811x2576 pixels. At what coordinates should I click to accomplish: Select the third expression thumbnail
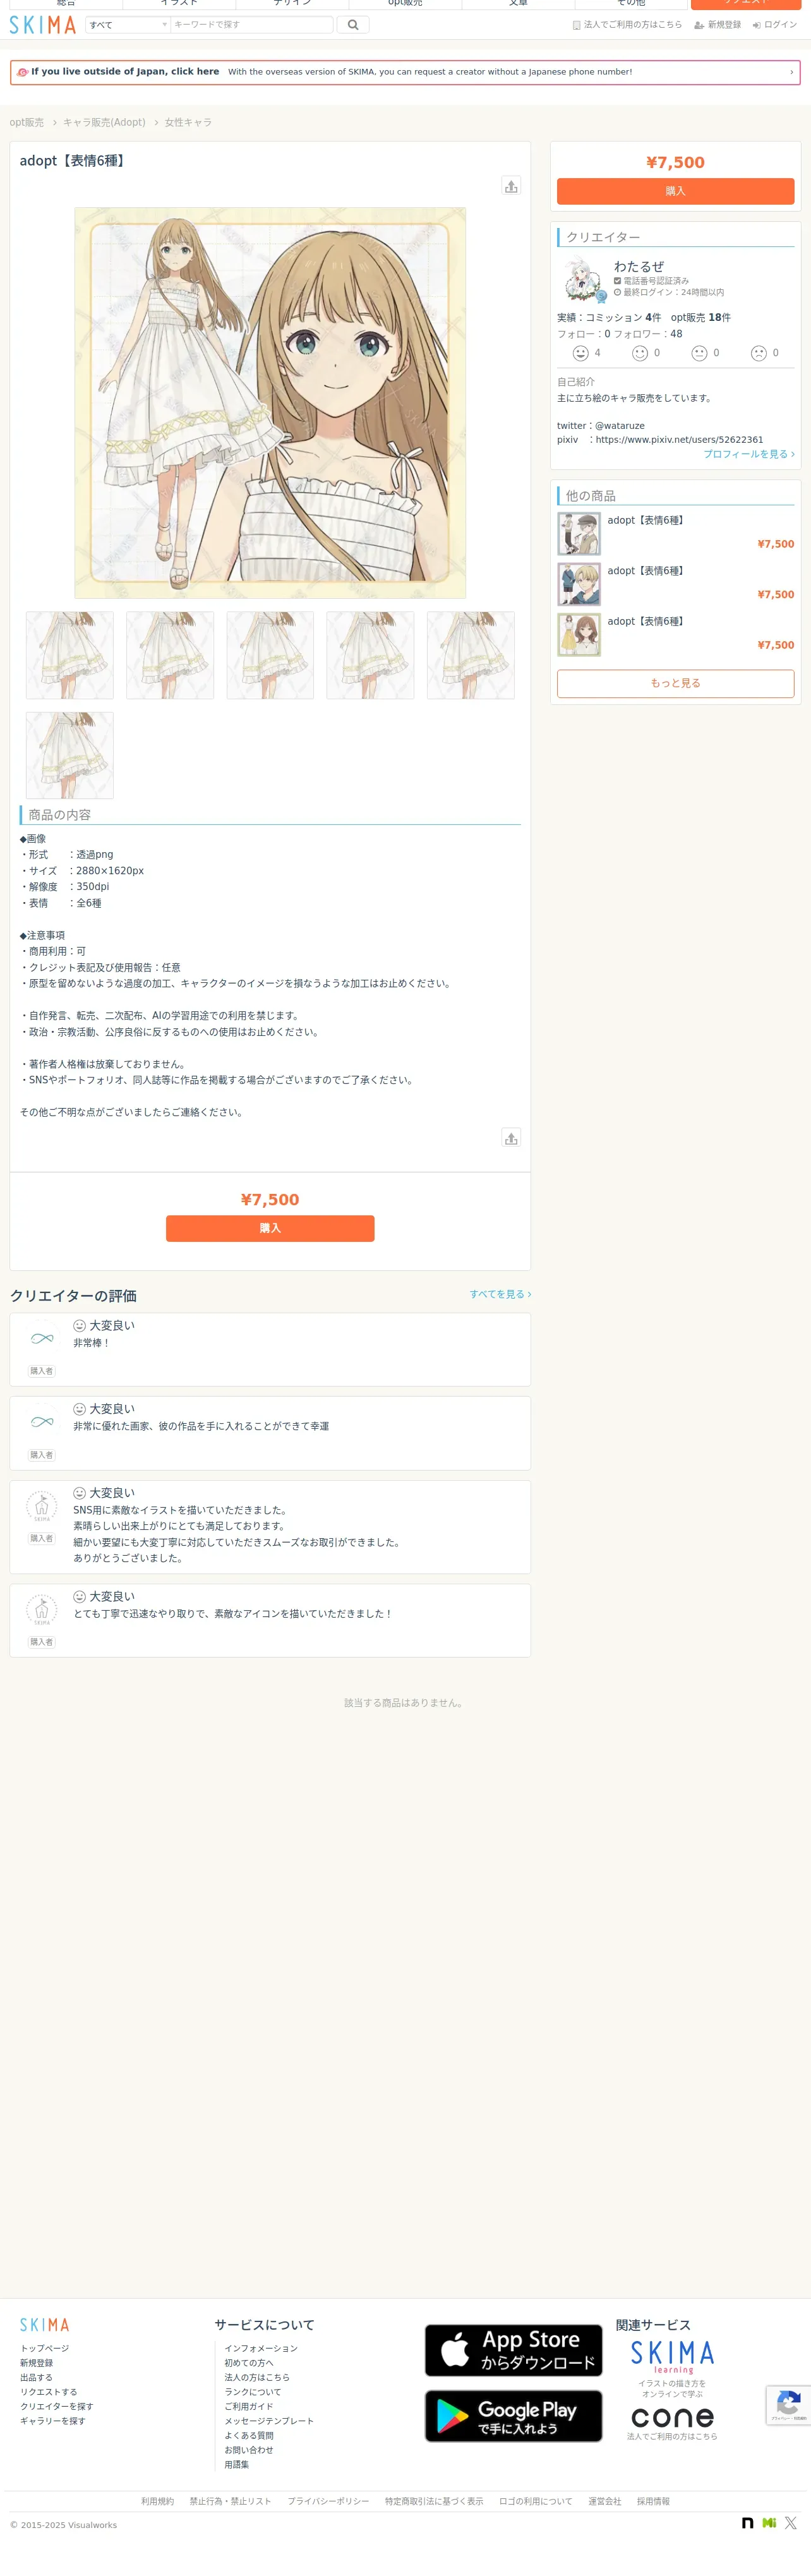270,655
